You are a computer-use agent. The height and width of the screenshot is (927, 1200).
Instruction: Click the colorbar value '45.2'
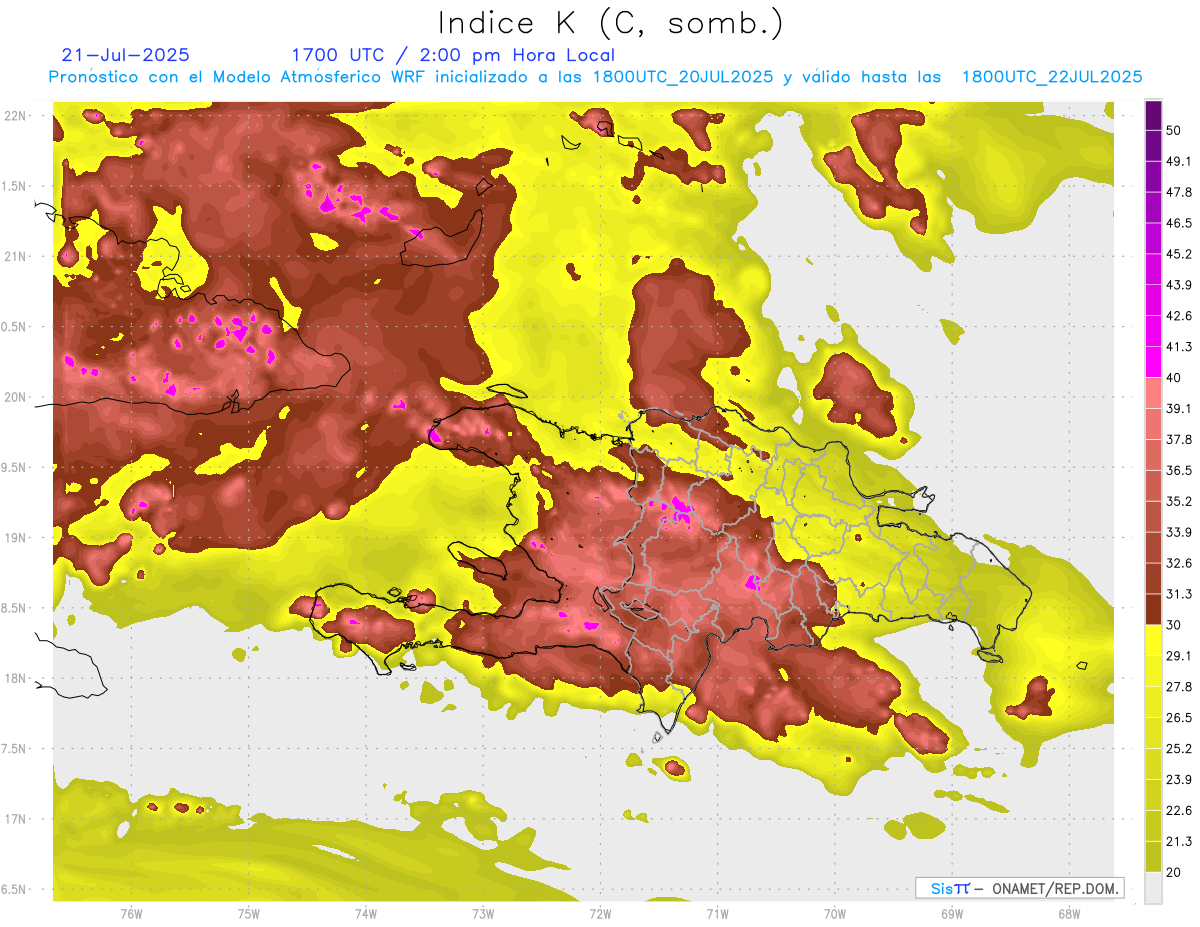(1179, 254)
